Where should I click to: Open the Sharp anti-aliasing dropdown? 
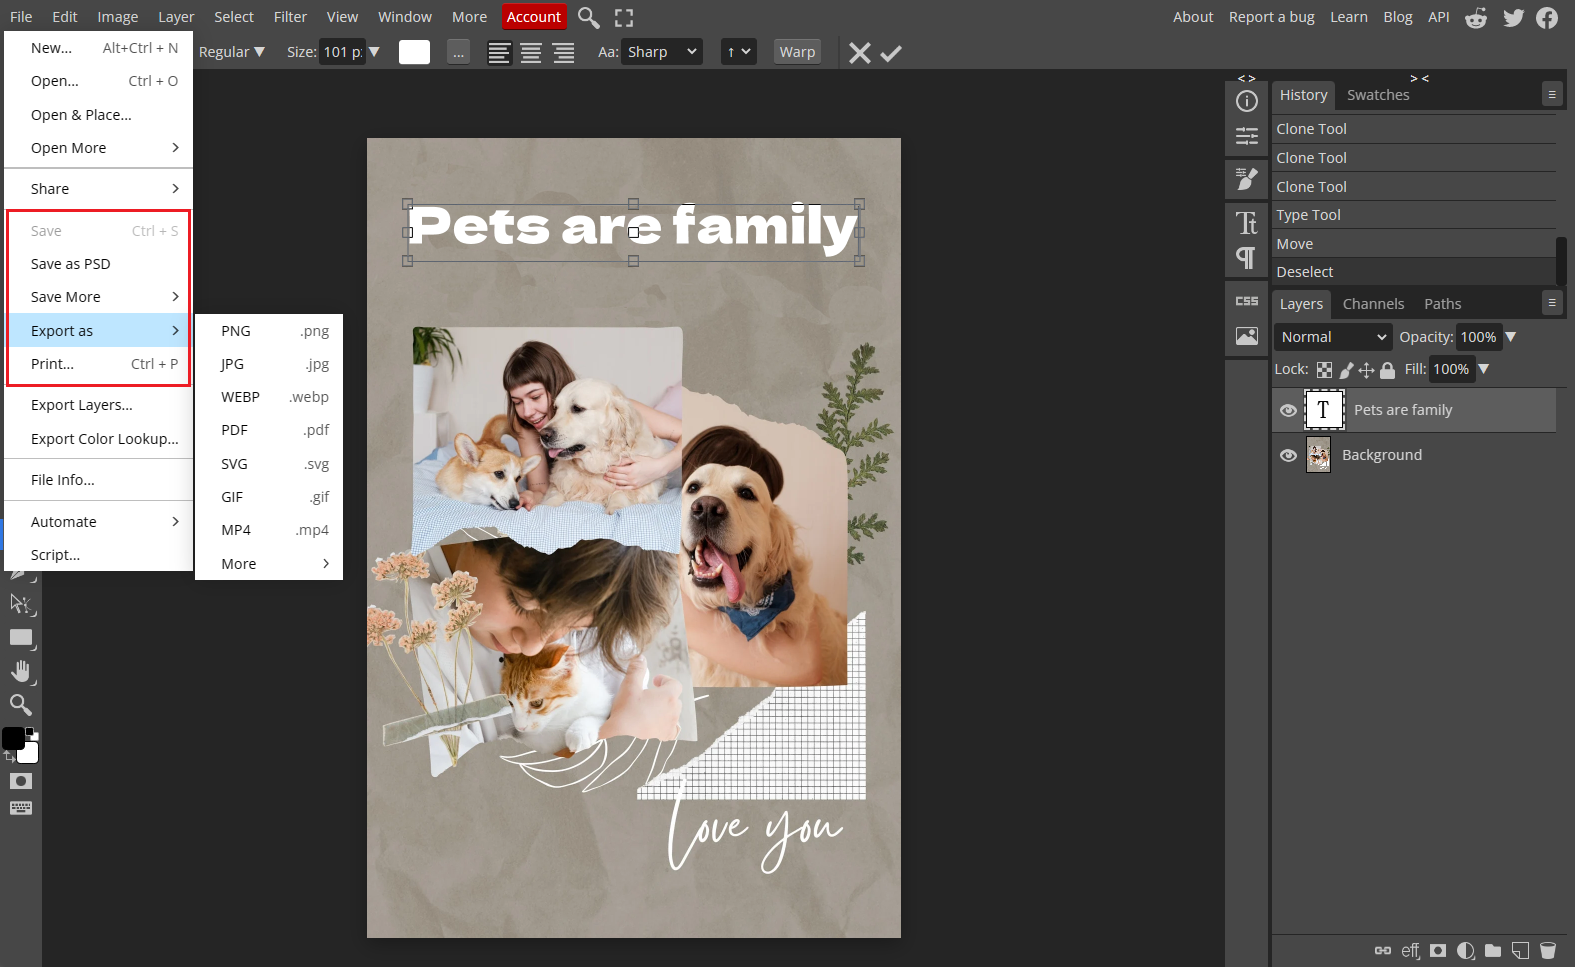661,52
